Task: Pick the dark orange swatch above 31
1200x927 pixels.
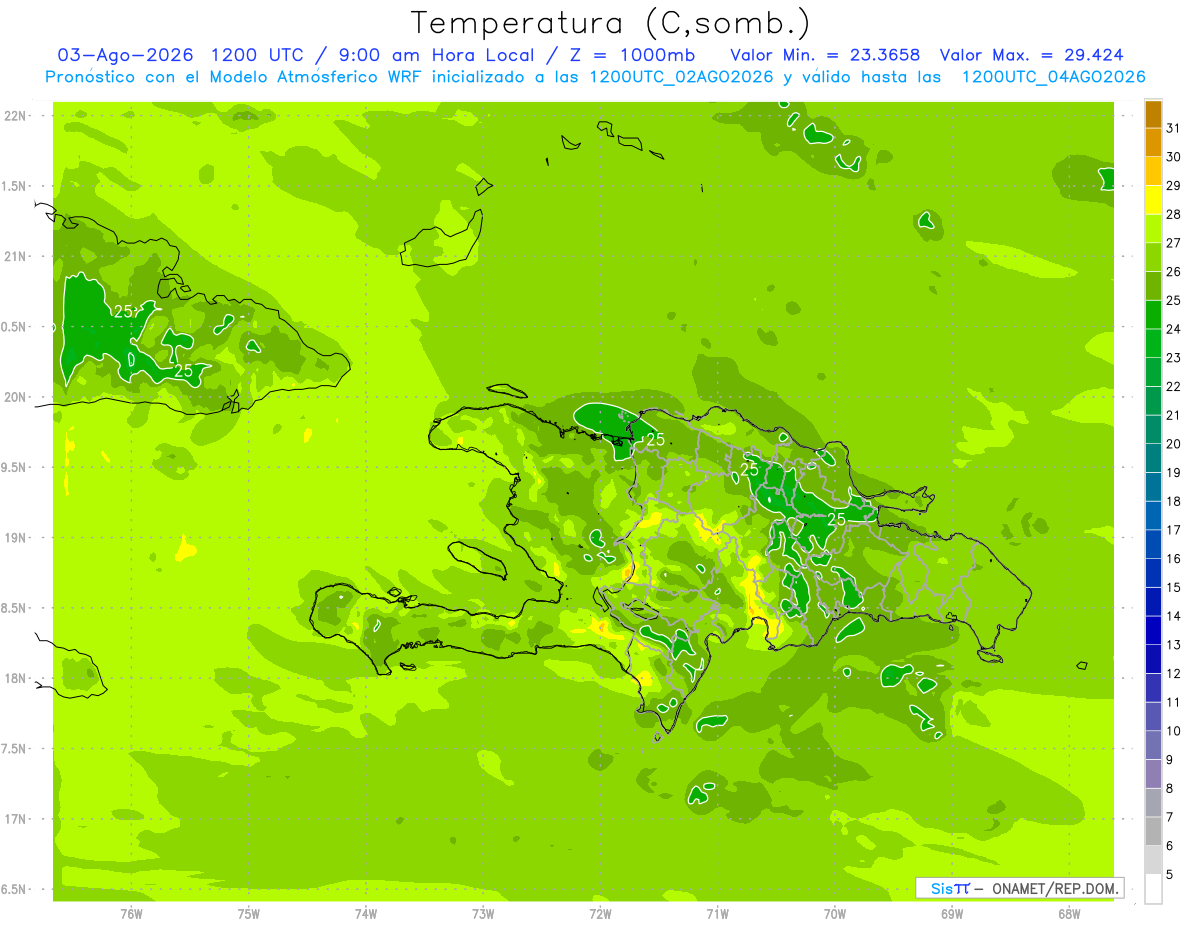Action: coord(1153,114)
